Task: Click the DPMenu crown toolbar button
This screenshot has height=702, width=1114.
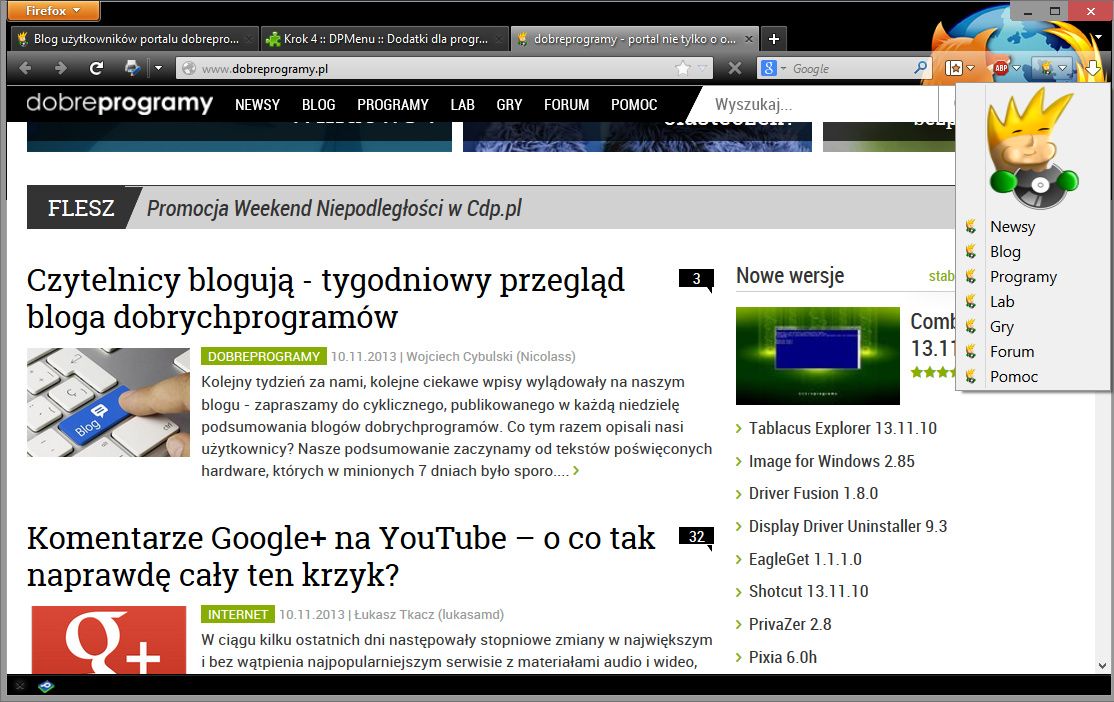Action: click(x=1046, y=68)
